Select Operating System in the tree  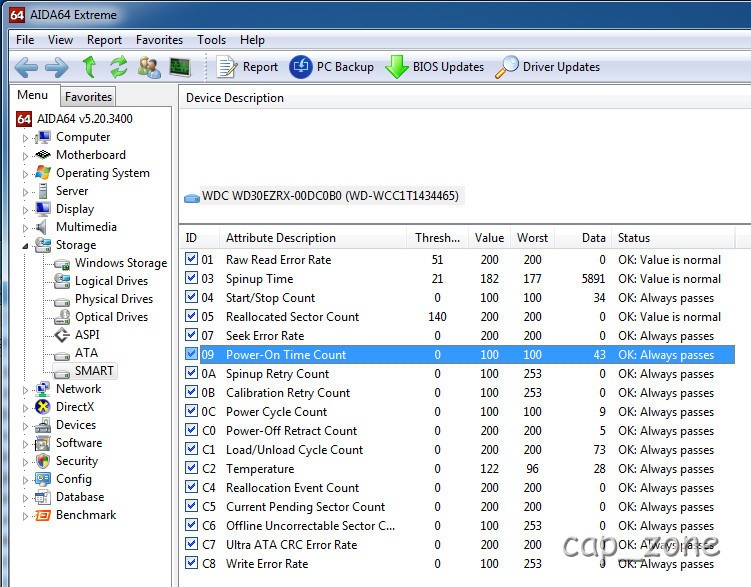click(102, 173)
